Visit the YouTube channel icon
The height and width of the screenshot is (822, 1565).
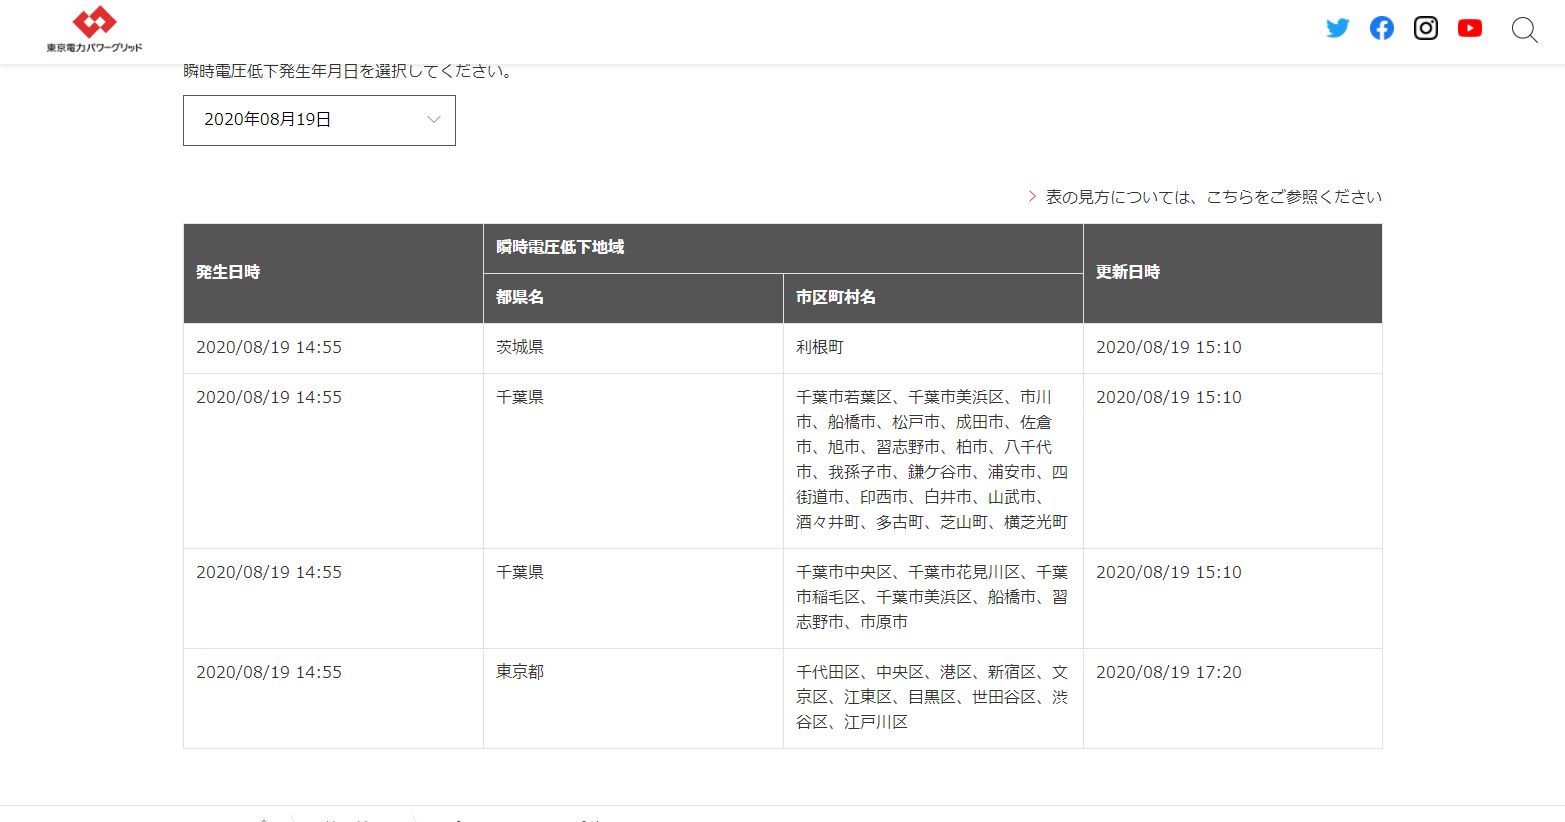(1469, 28)
